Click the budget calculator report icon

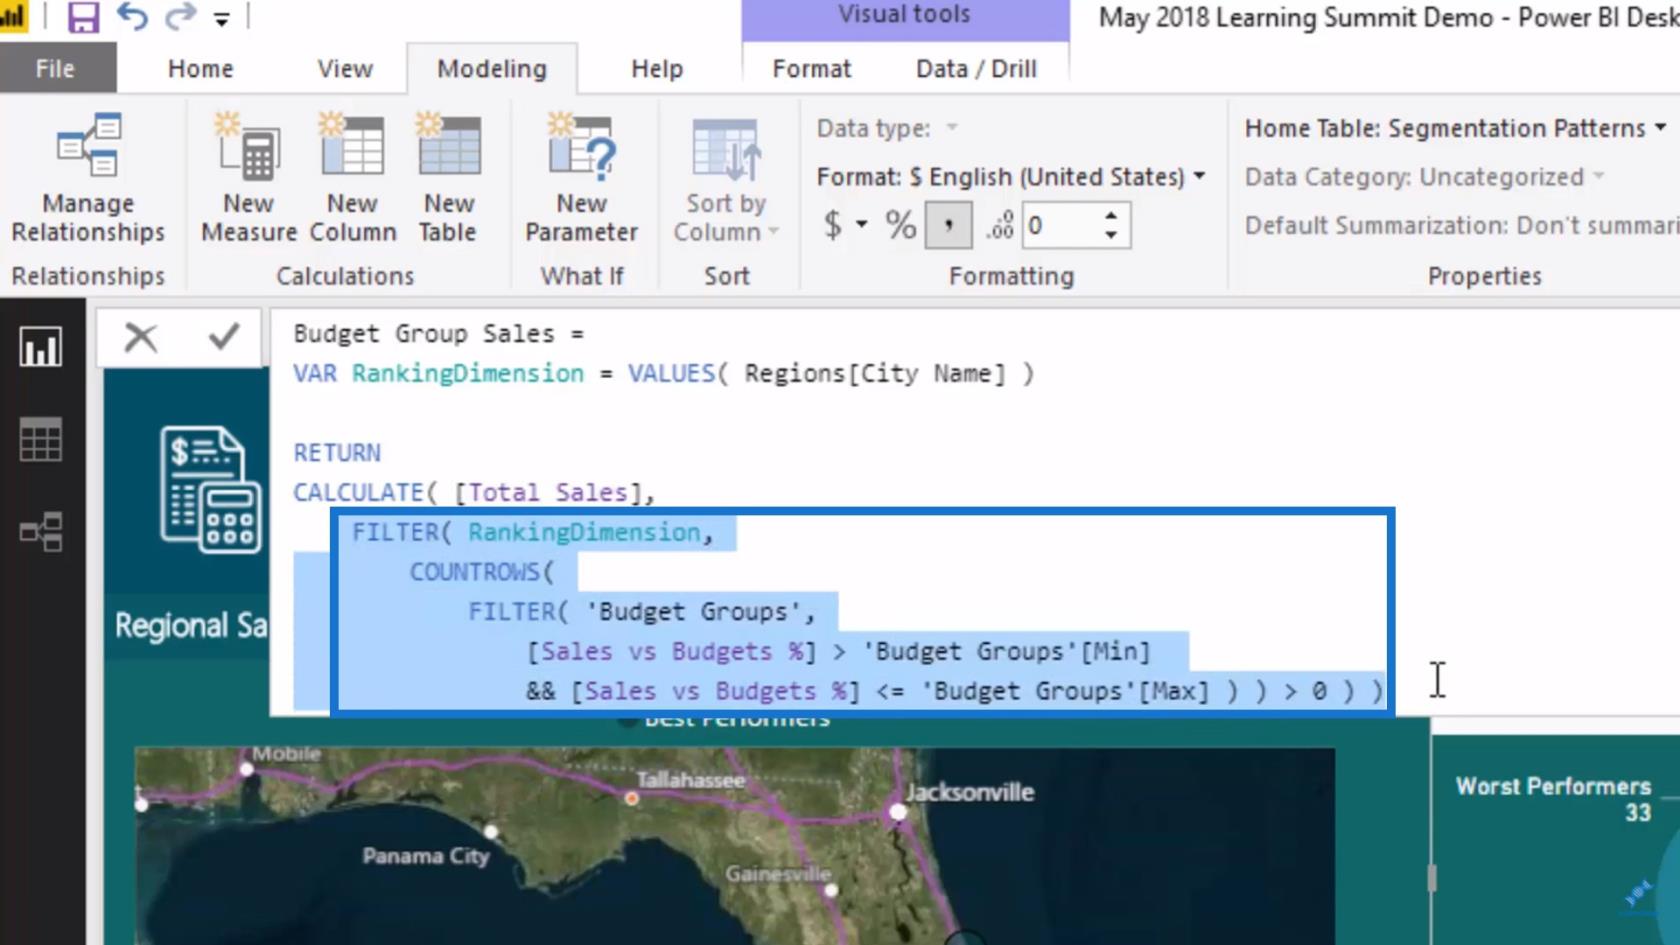(209, 489)
